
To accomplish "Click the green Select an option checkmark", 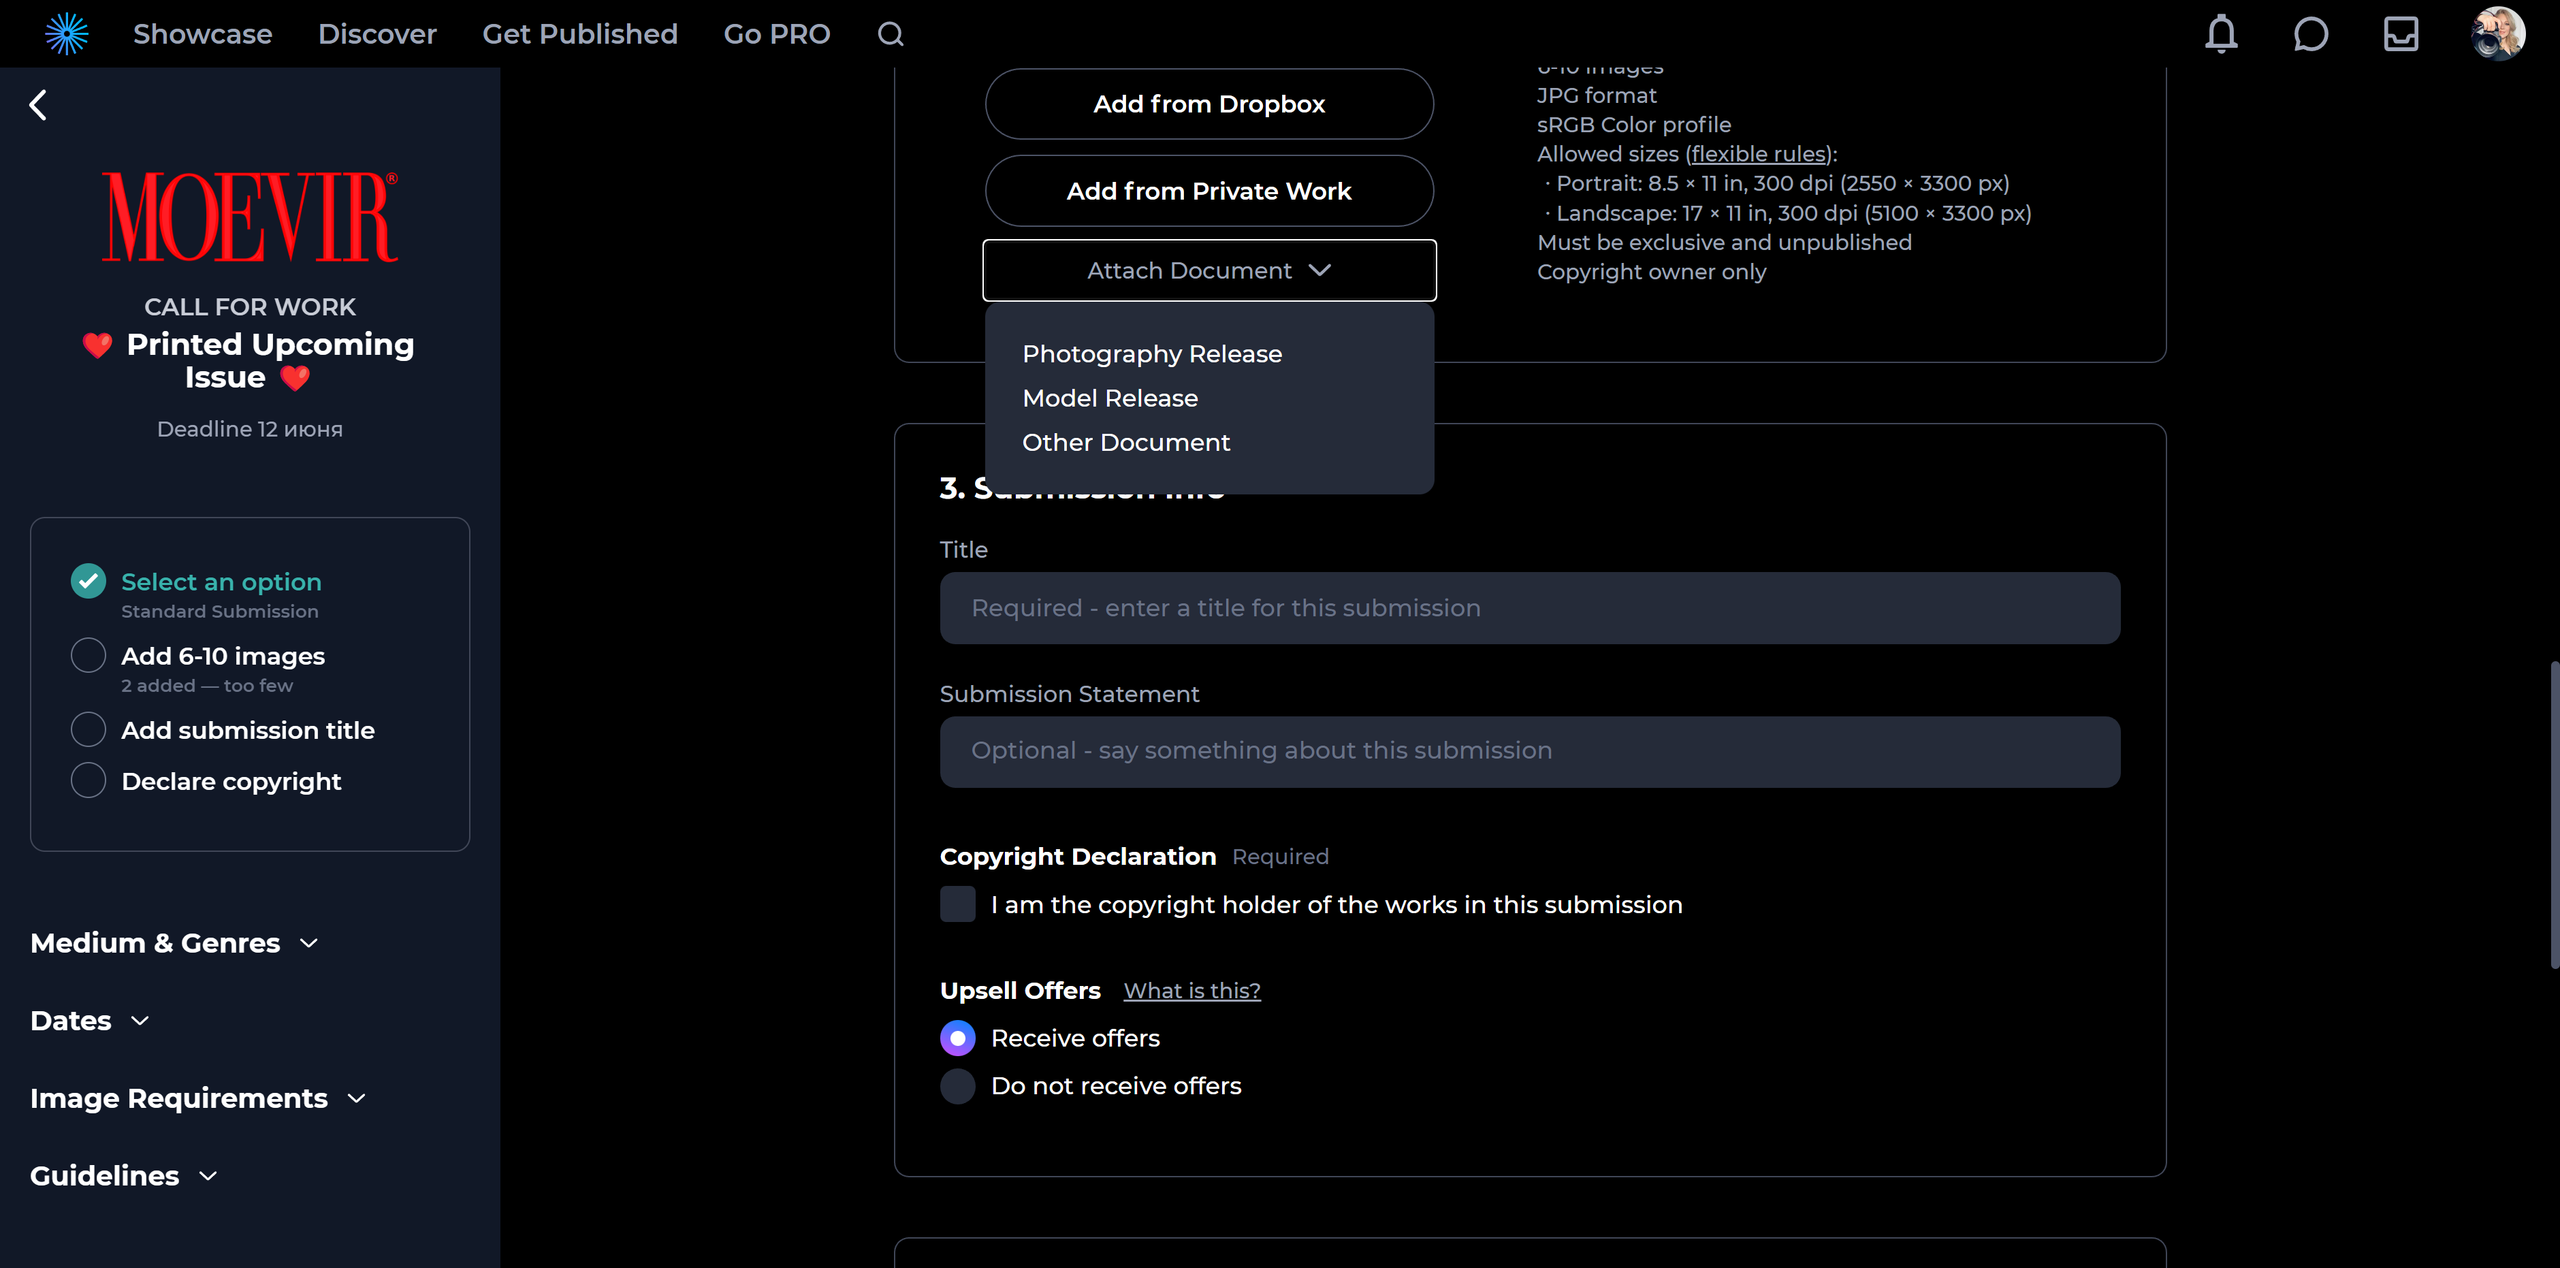I will click(x=88, y=581).
